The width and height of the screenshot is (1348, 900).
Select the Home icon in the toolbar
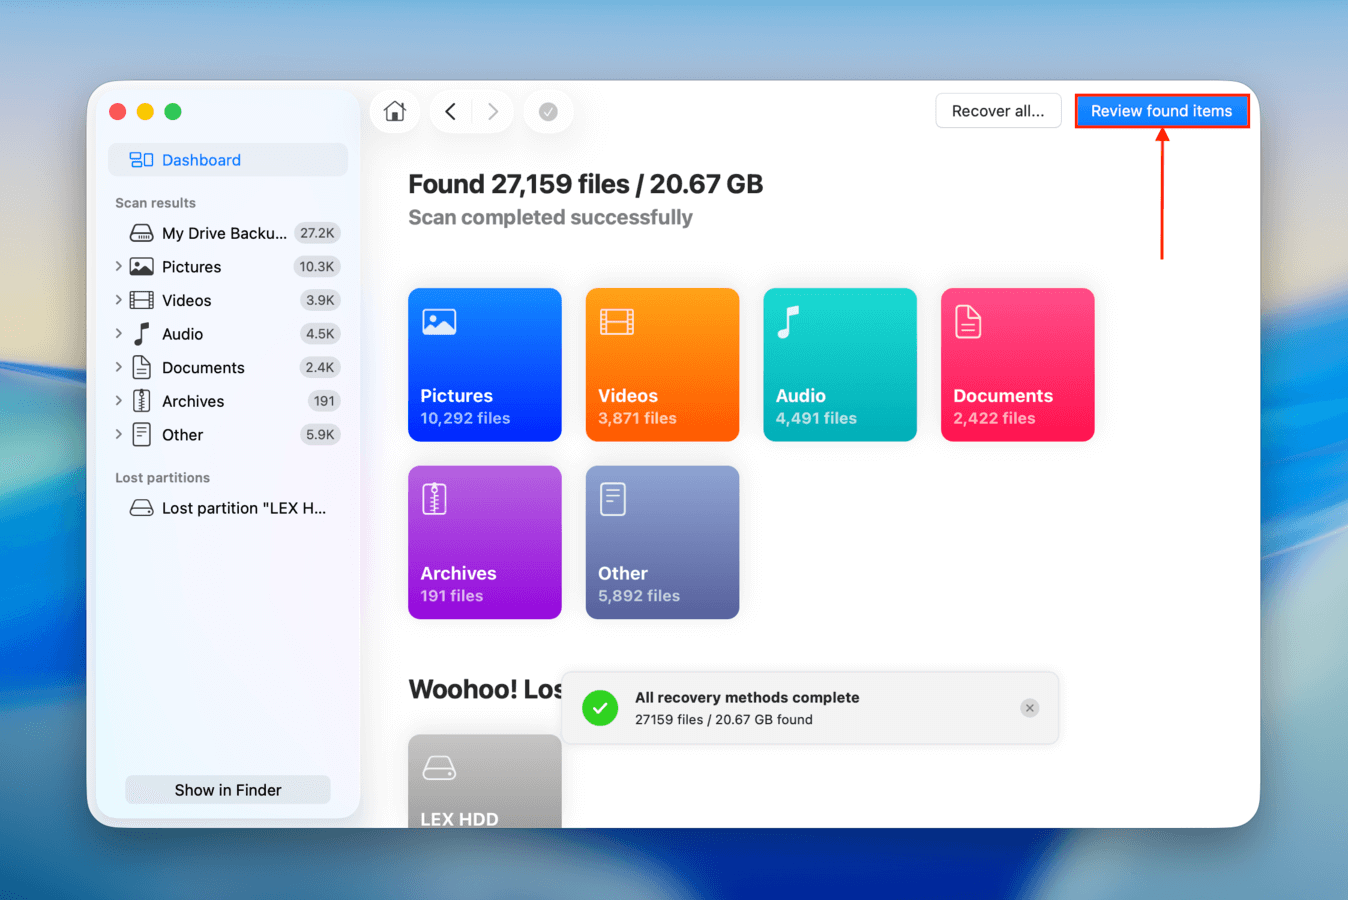[394, 111]
